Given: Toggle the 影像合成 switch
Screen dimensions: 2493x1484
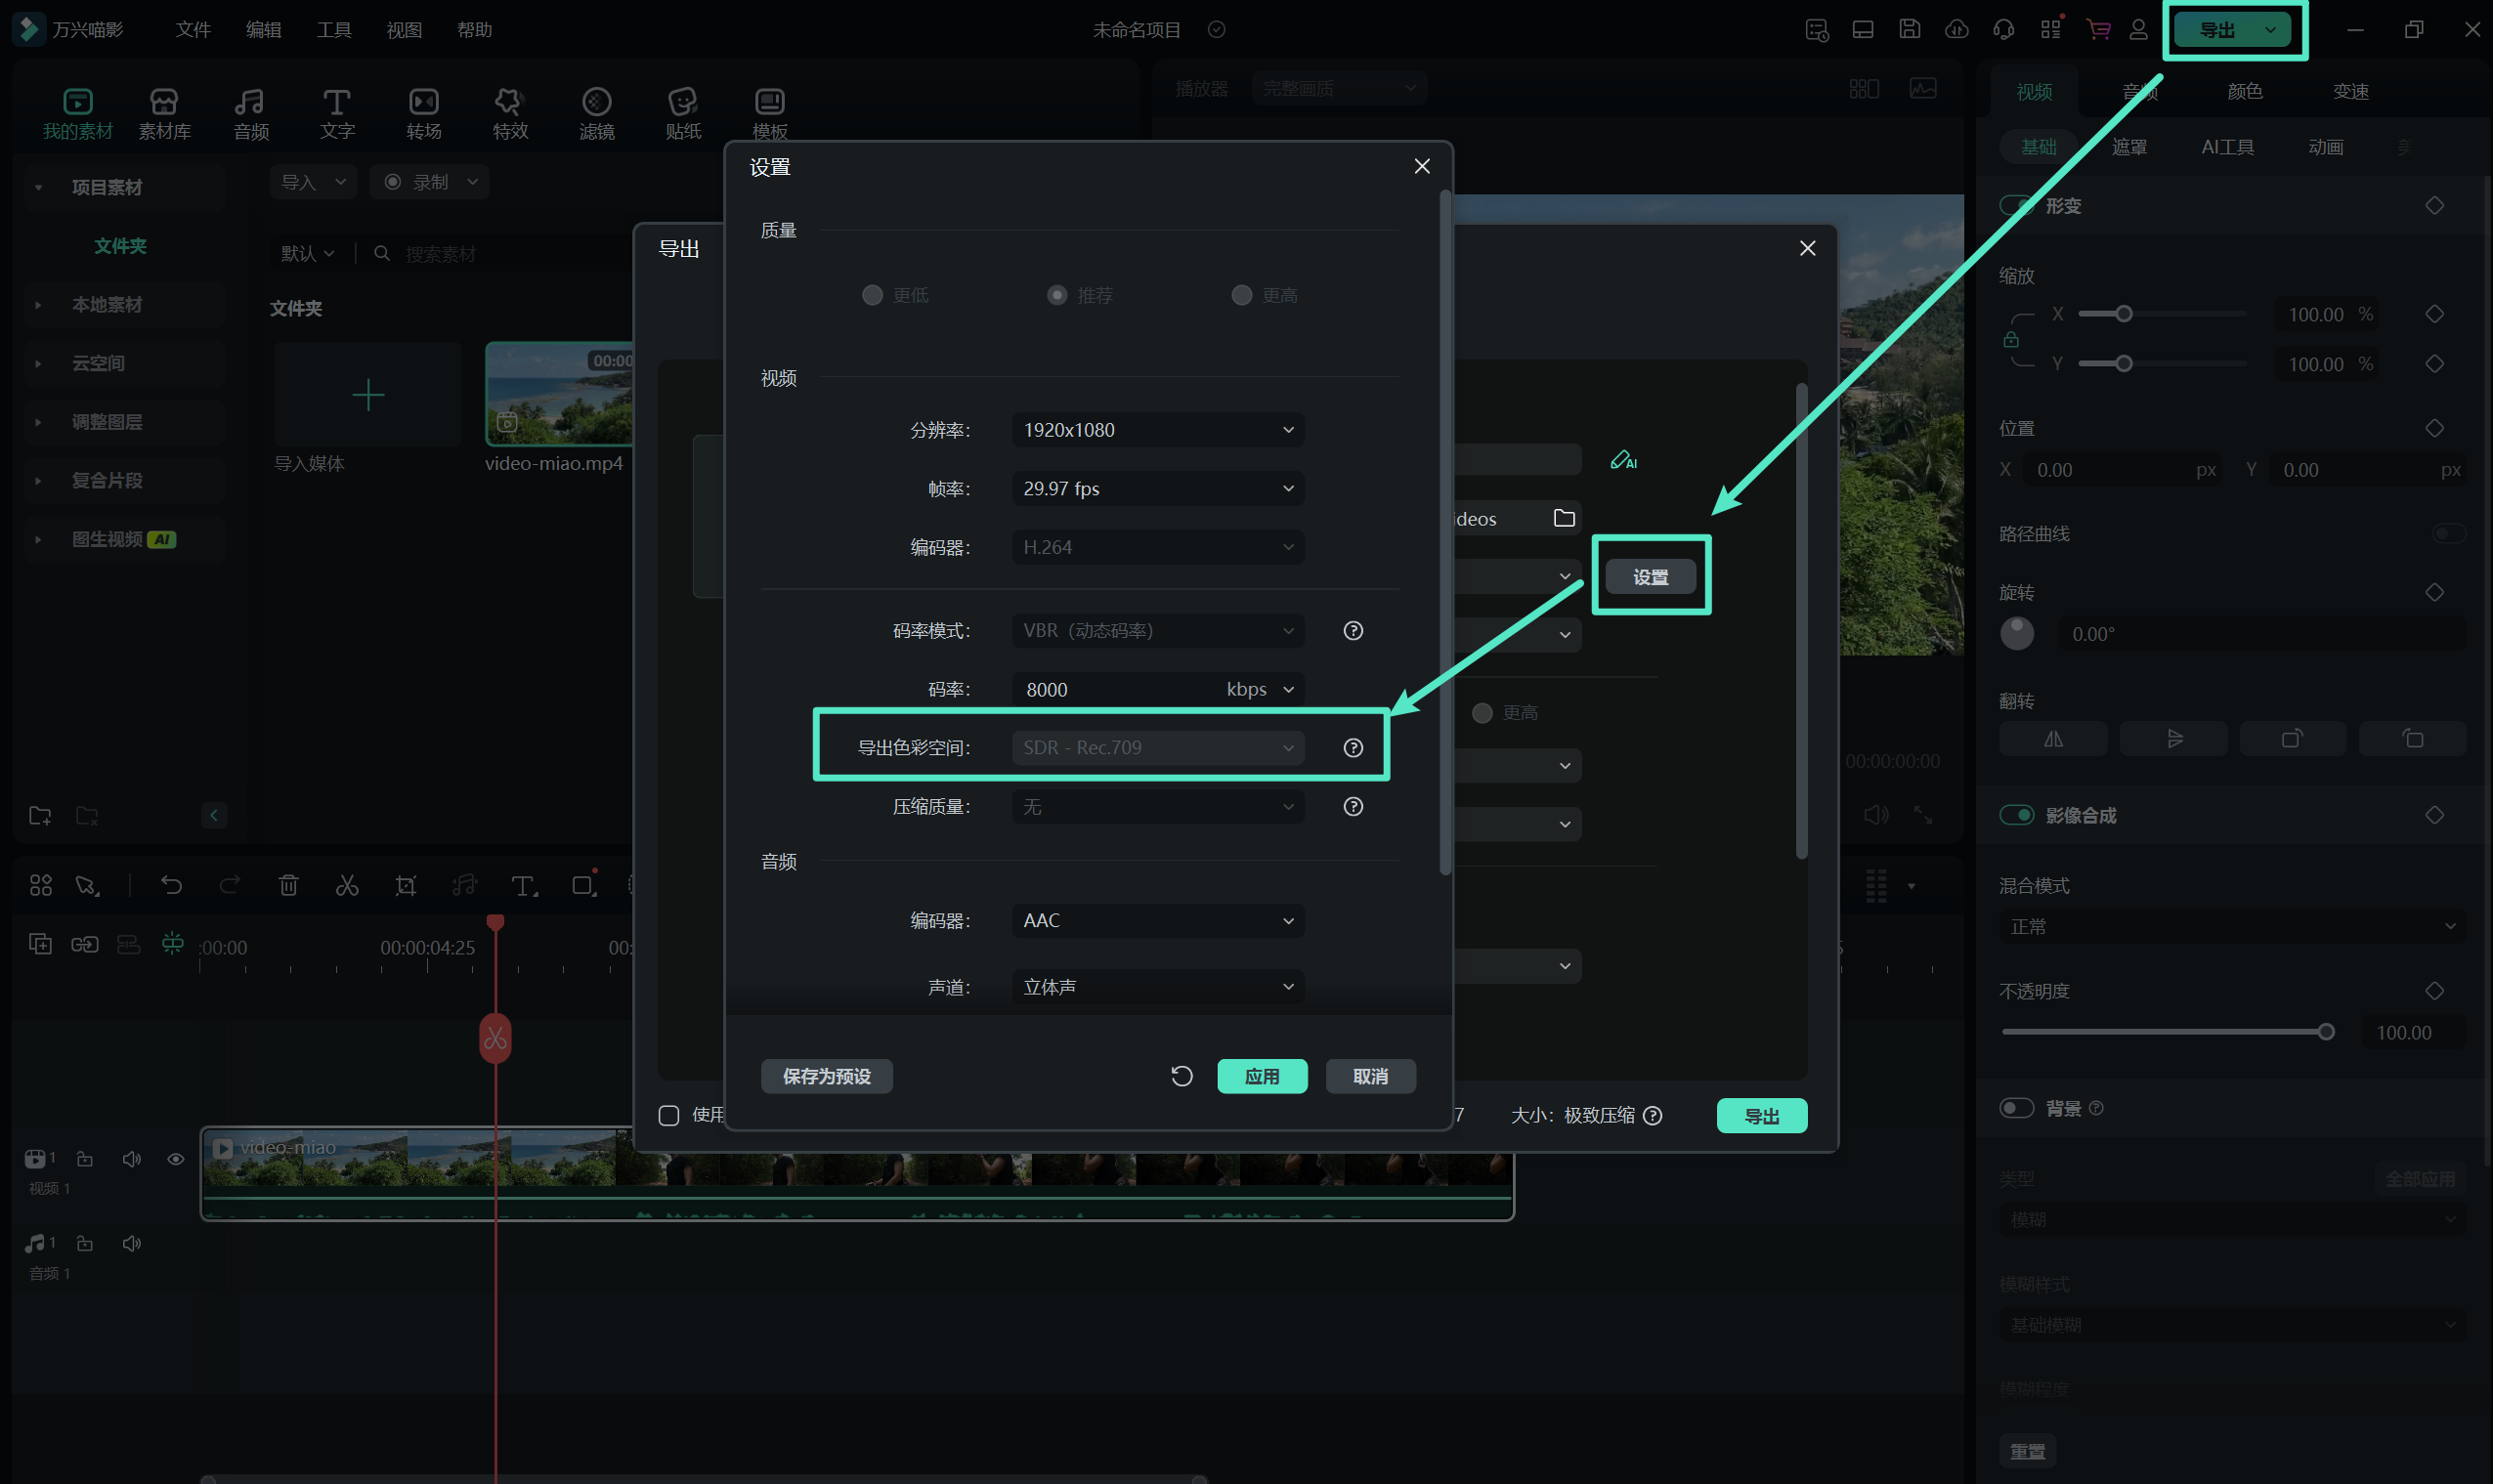Looking at the screenshot, I should 2016,815.
